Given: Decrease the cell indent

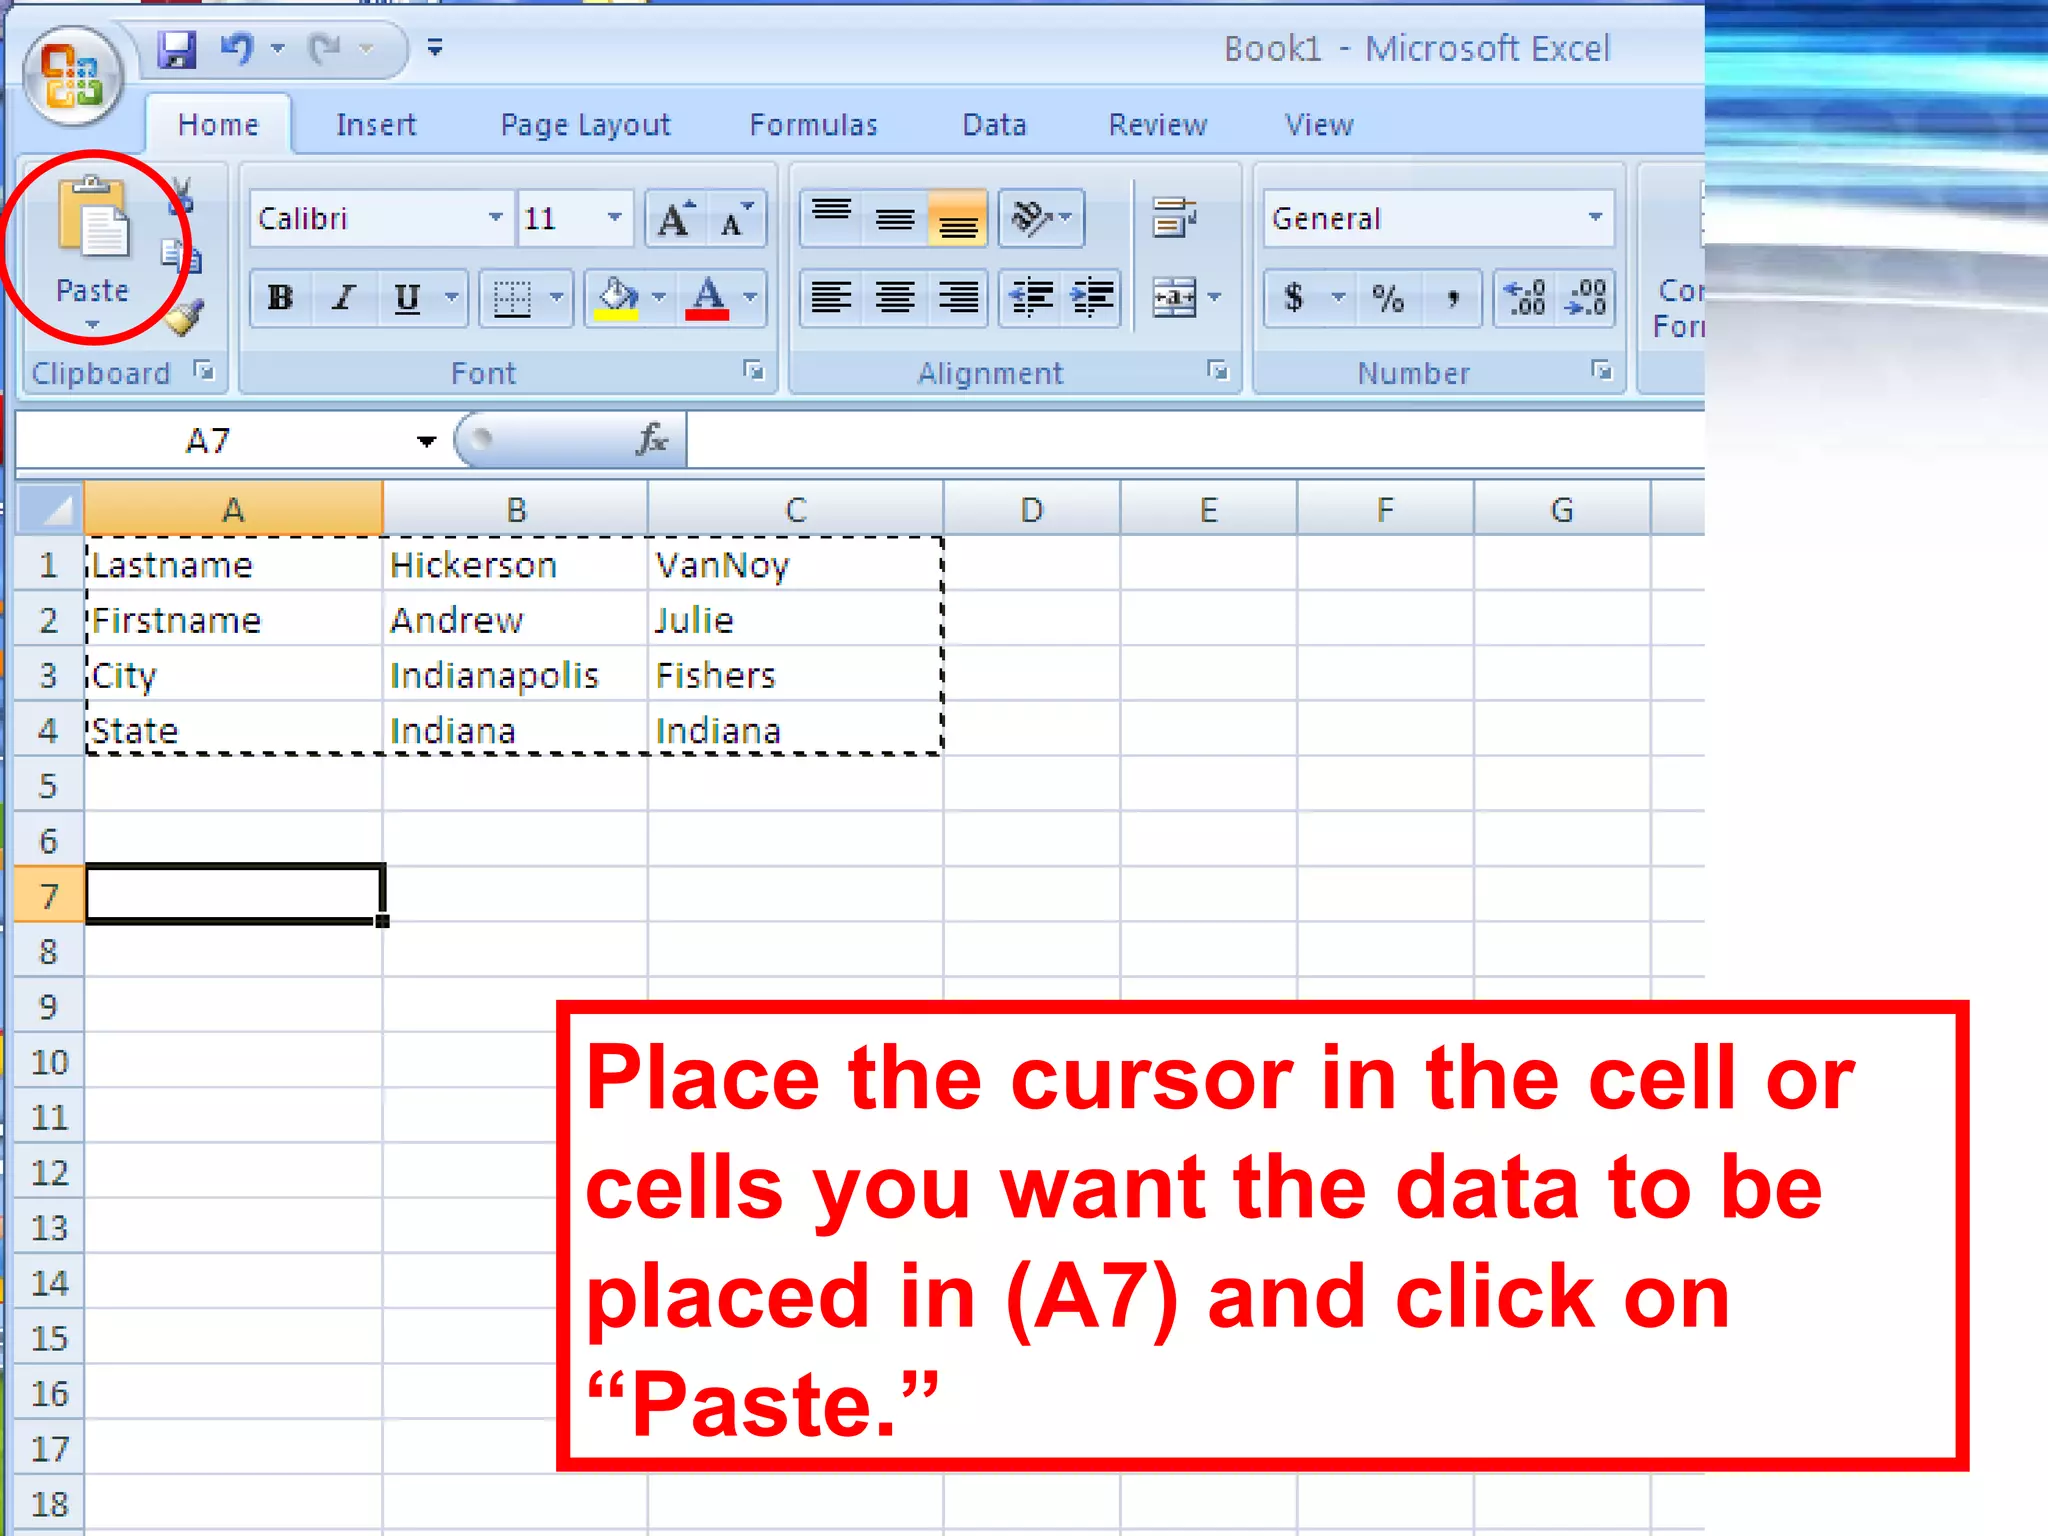Looking at the screenshot, I should pyautogui.click(x=1031, y=297).
